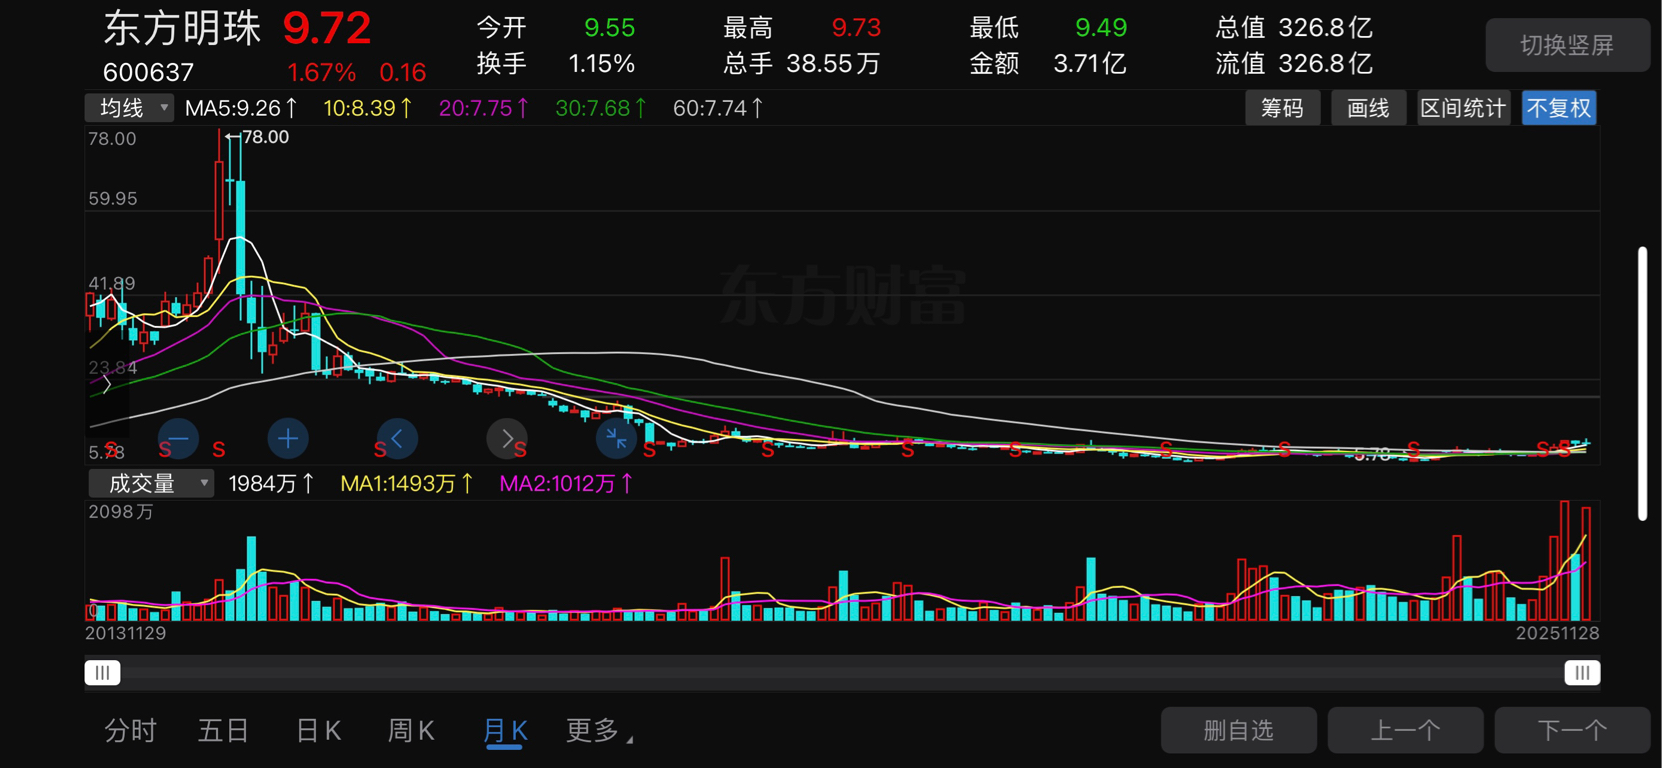The width and height of the screenshot is (1662, 768).
Task: Click the vertical scrollbar at right edge
Action: pyautogui.click(x=1642, y=383)
